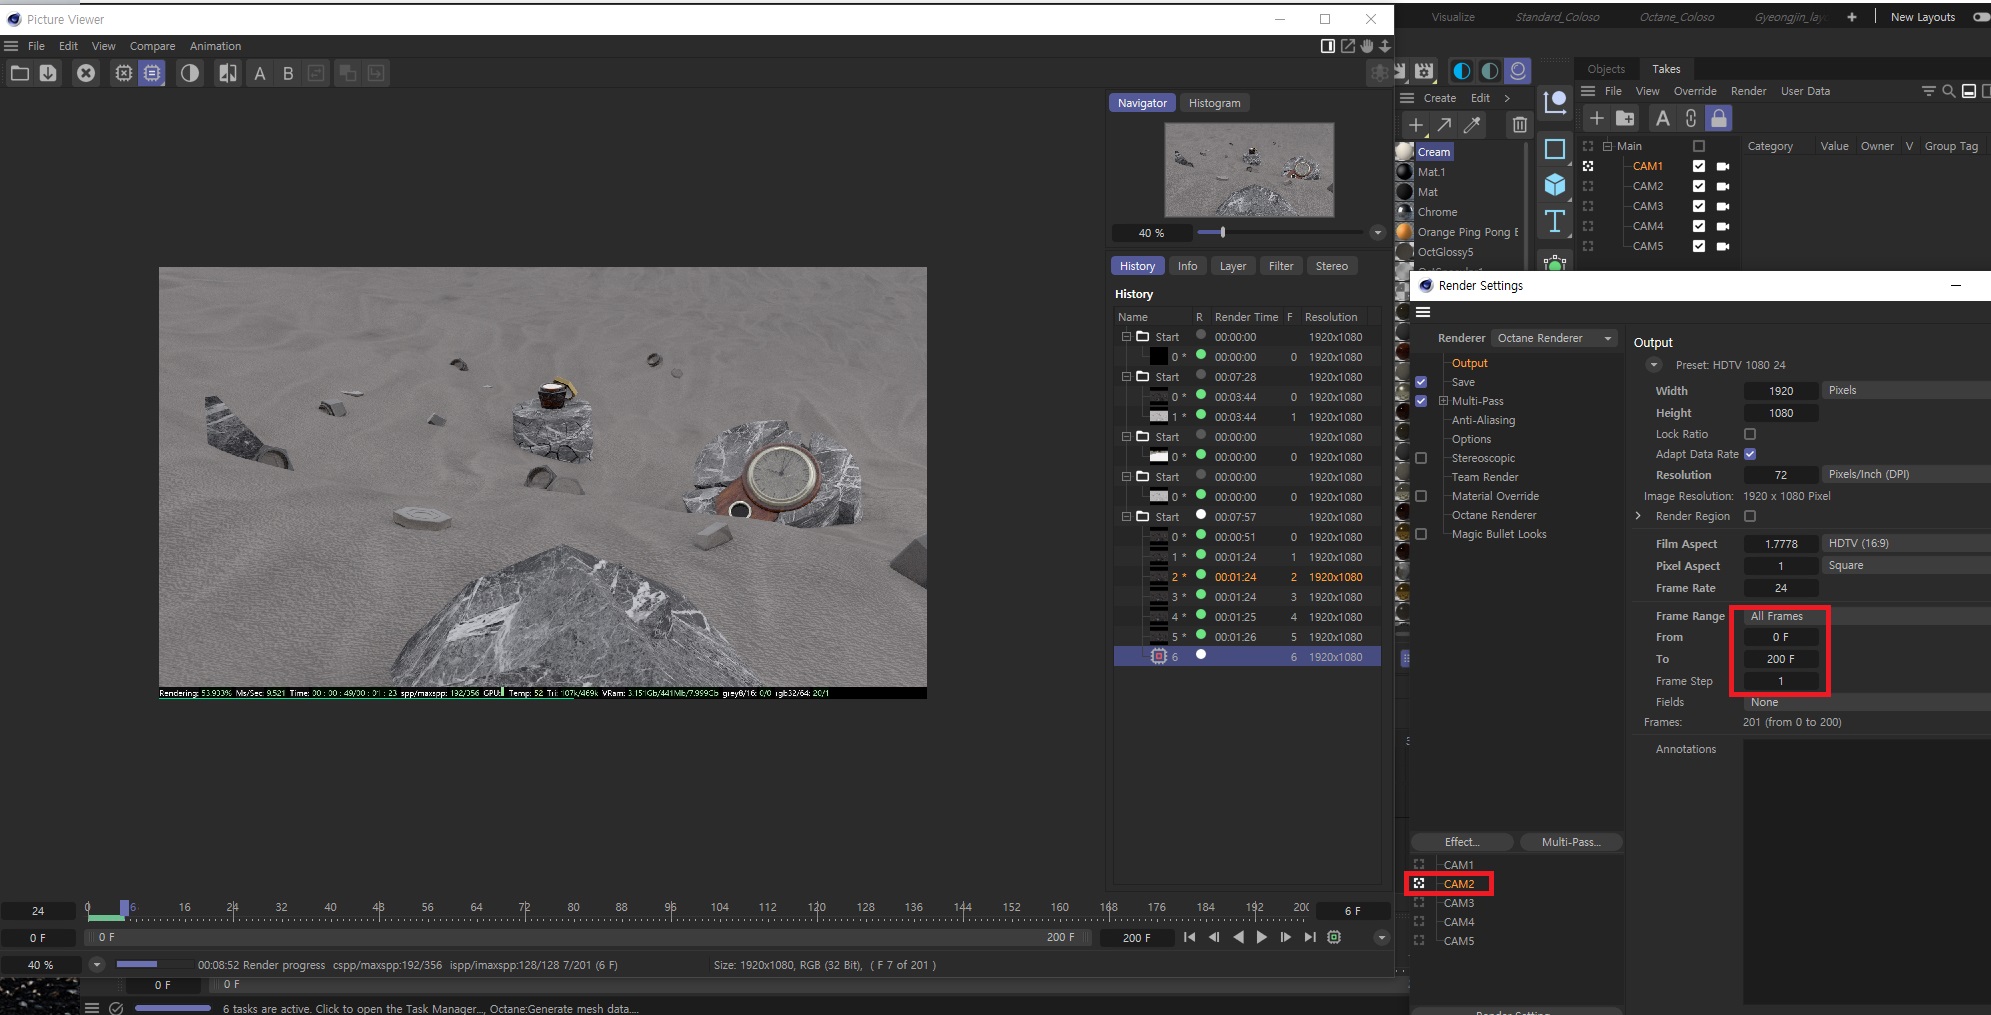Expand the Render Region disclosure arrow
This screenshot has width=1991, height=1015.
[1638, 516]
